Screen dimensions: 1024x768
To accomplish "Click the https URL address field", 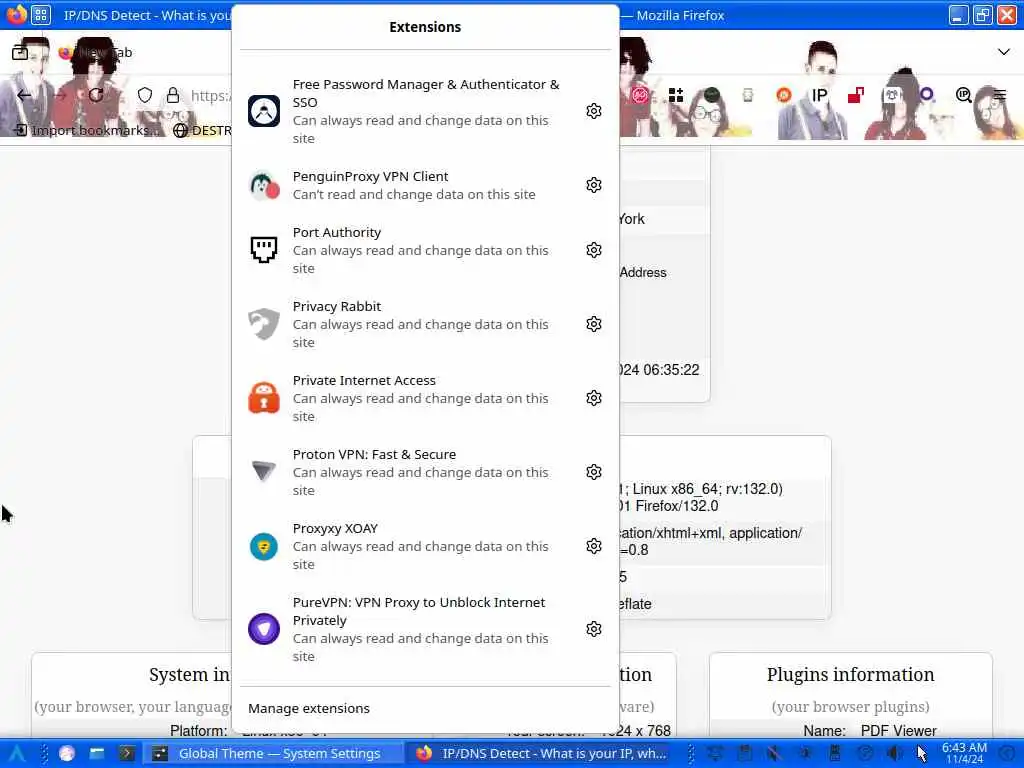I will click(210, 96).
